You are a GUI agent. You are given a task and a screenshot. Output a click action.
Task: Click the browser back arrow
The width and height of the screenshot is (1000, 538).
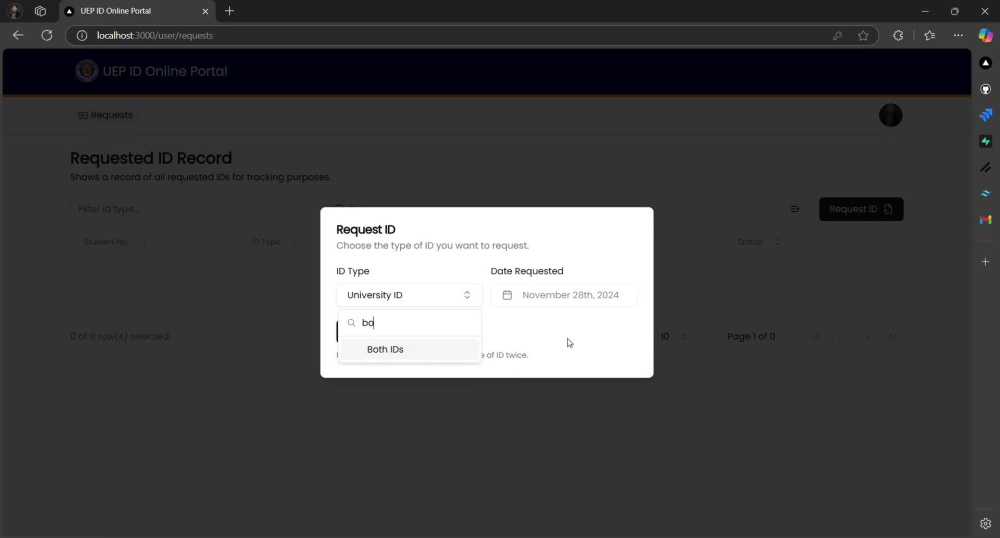tap(18, 36)
